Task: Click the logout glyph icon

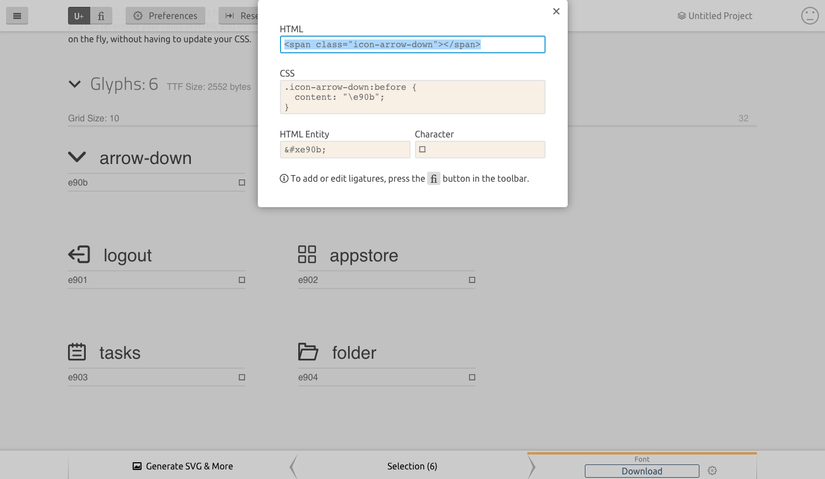Action: pyautogui.click(x=78, y=255)
